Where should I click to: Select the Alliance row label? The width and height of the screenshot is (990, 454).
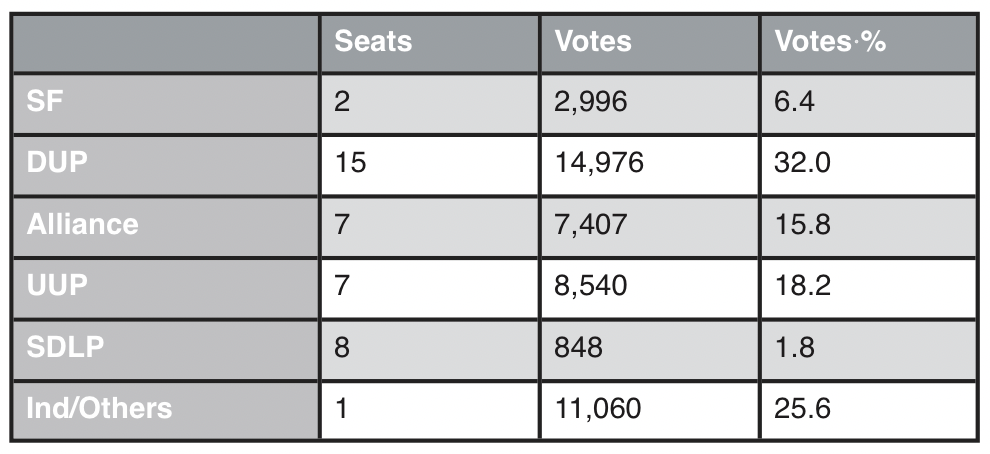pos(82,224)
